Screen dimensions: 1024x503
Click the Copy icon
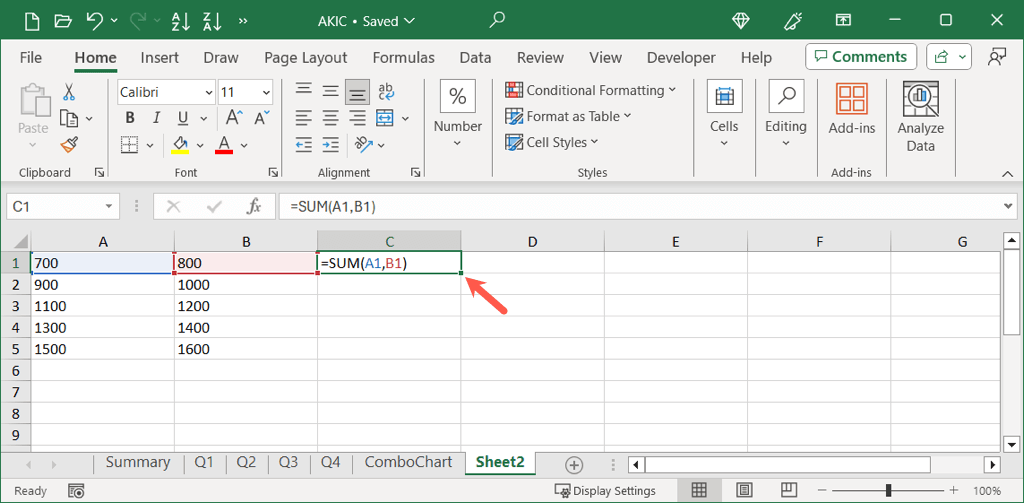coord(69,118)
